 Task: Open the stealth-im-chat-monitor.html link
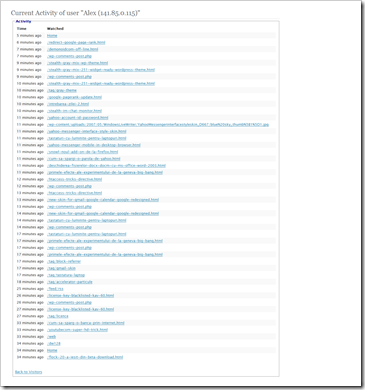[x=74, y=111]
